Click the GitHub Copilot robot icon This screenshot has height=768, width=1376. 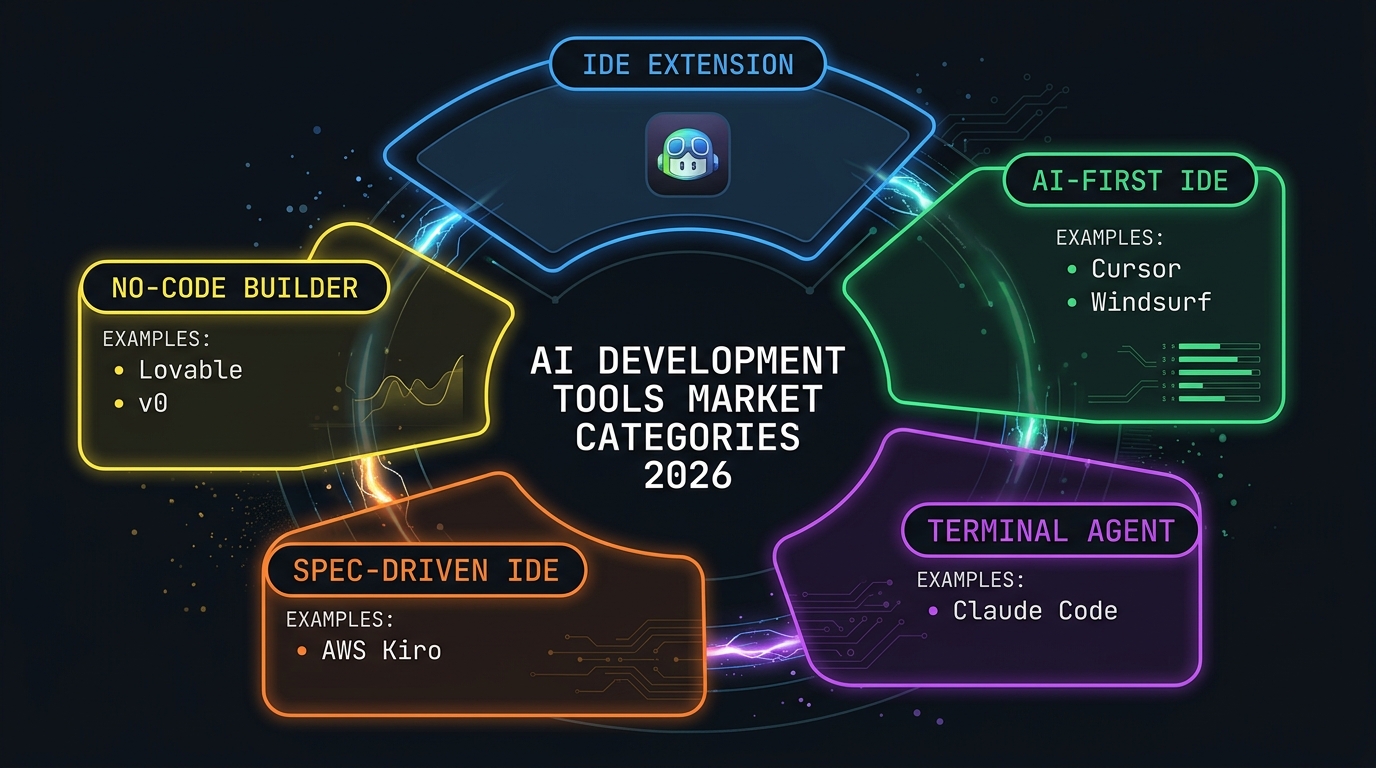(x=688, y=153)
